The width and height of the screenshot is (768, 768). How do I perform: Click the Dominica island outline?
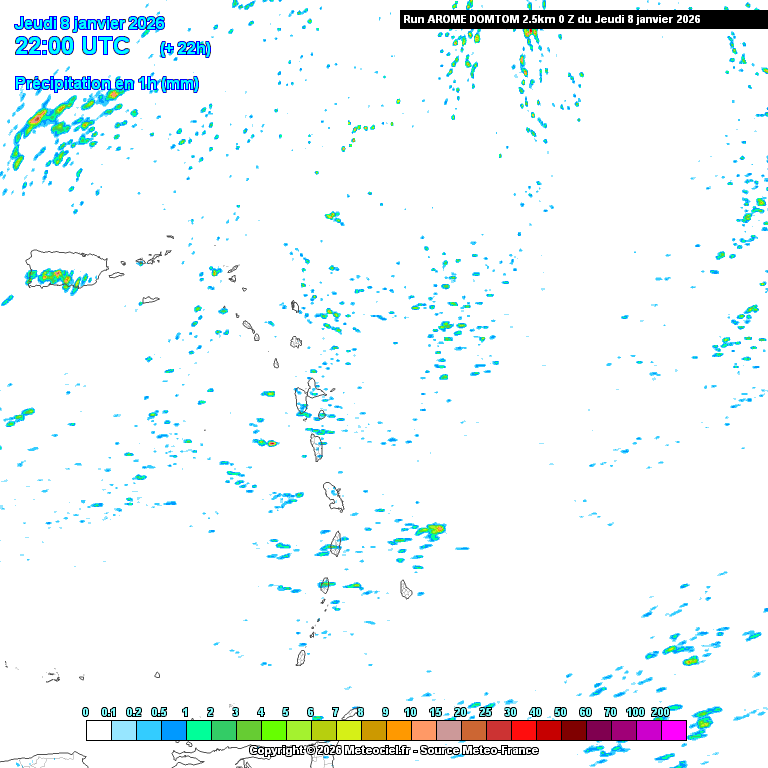pos(319,445)
